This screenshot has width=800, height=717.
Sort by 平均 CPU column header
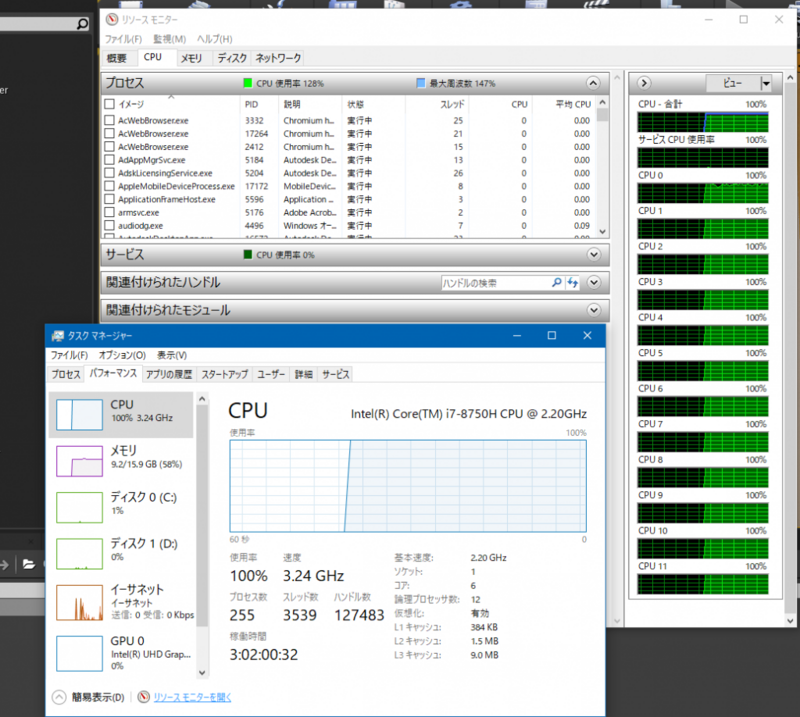click(563, 104)
